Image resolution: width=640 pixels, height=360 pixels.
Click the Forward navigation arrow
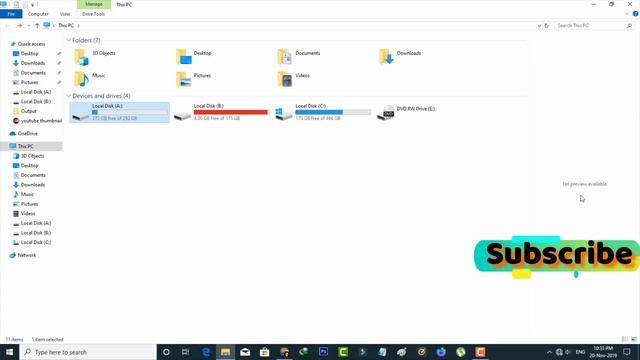[x=19, y=25]
